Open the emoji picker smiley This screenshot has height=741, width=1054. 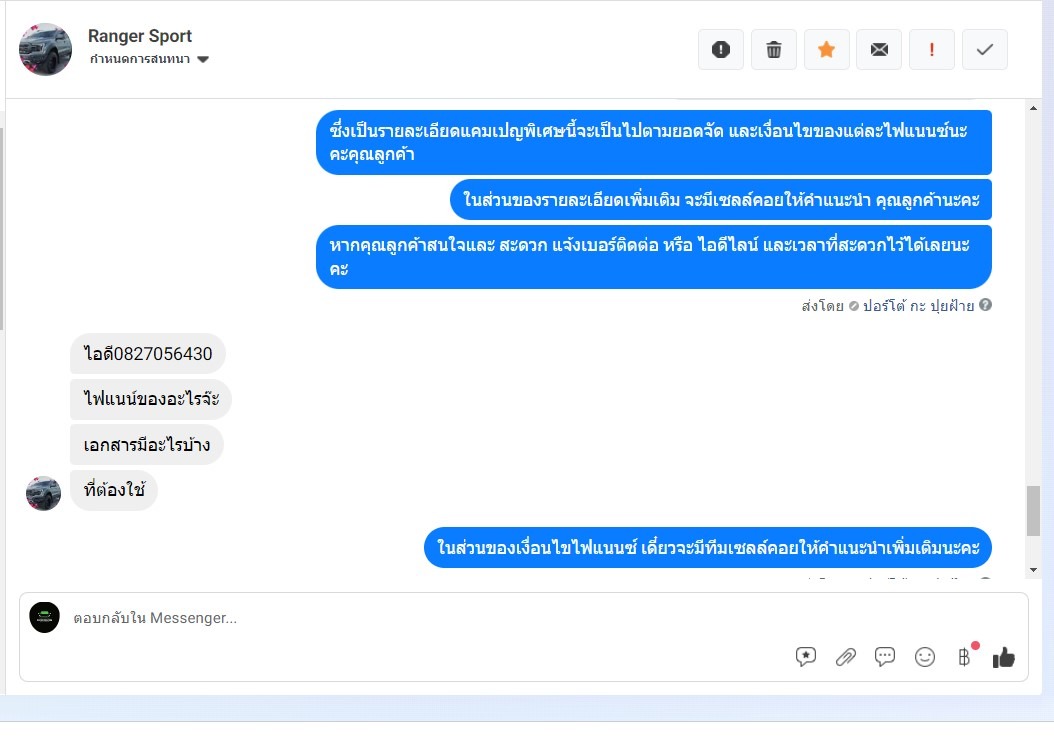click(925, 657)
